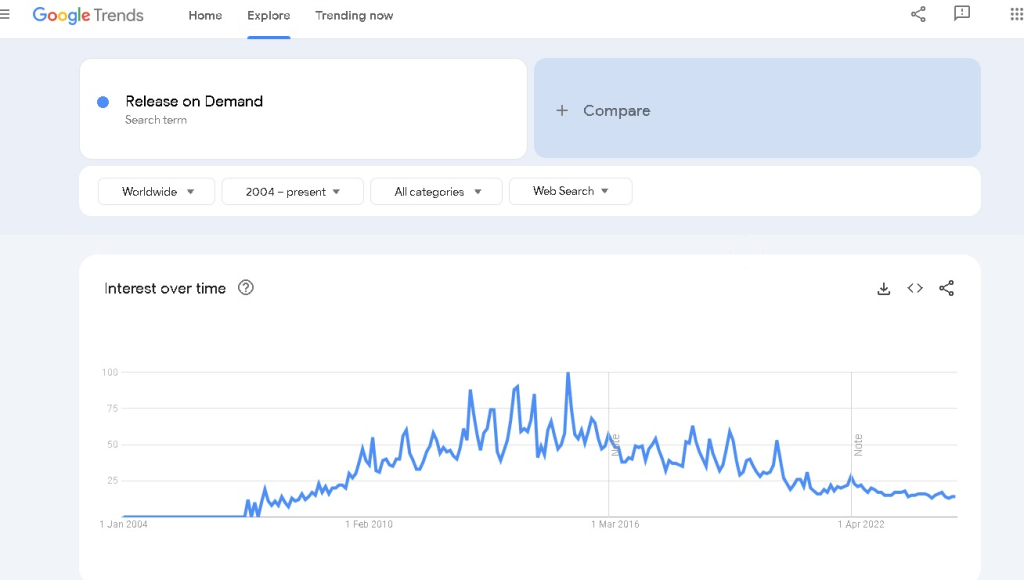
Task: Download the Interest over time chart CSV
Action: coord(884,289)
